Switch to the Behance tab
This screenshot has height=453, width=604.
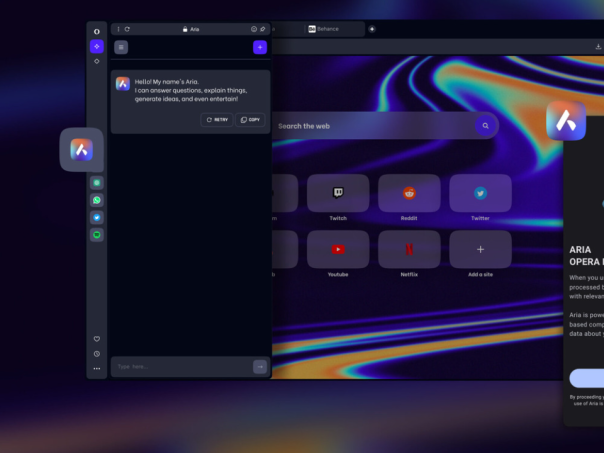323,29
